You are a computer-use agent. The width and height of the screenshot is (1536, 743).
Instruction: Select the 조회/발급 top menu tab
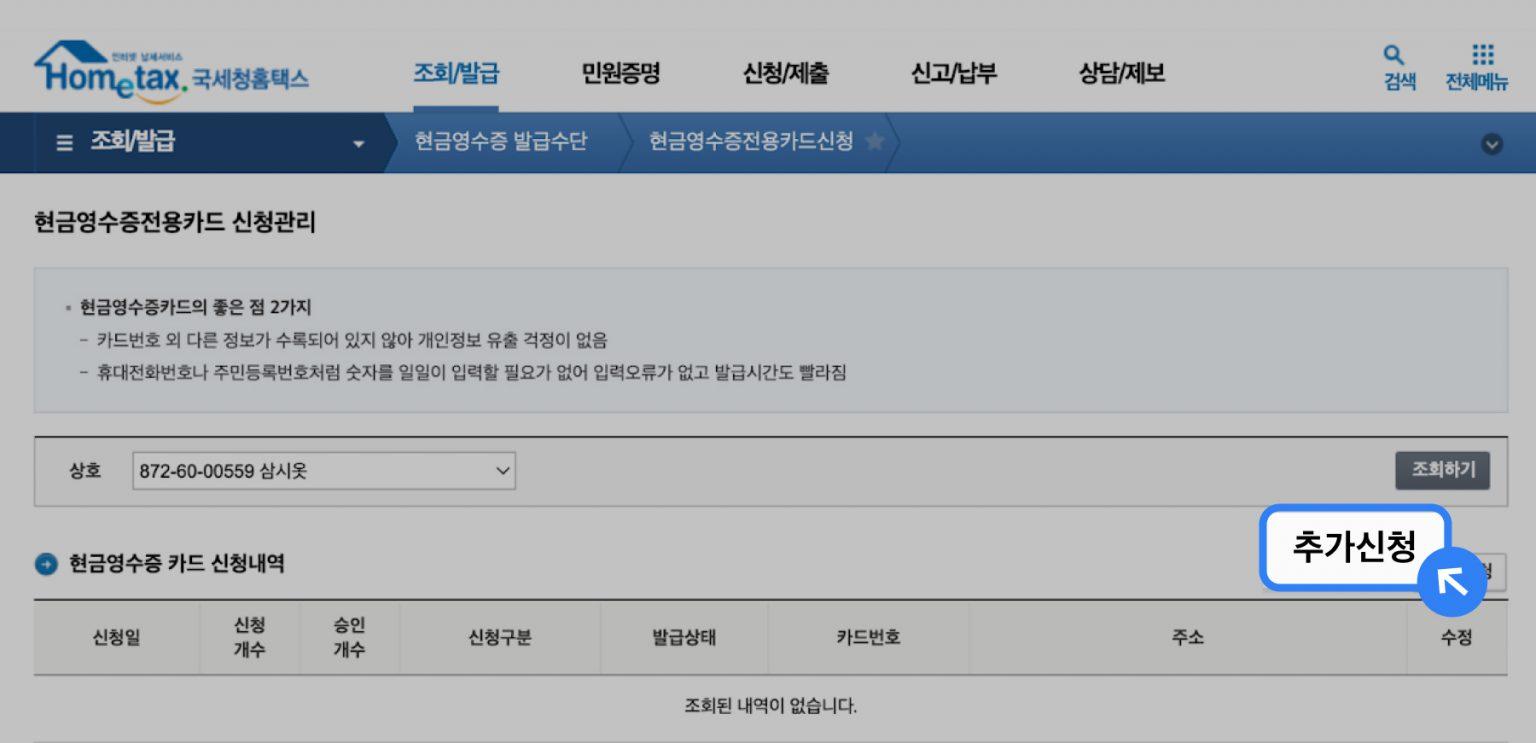tap(456, 73)
